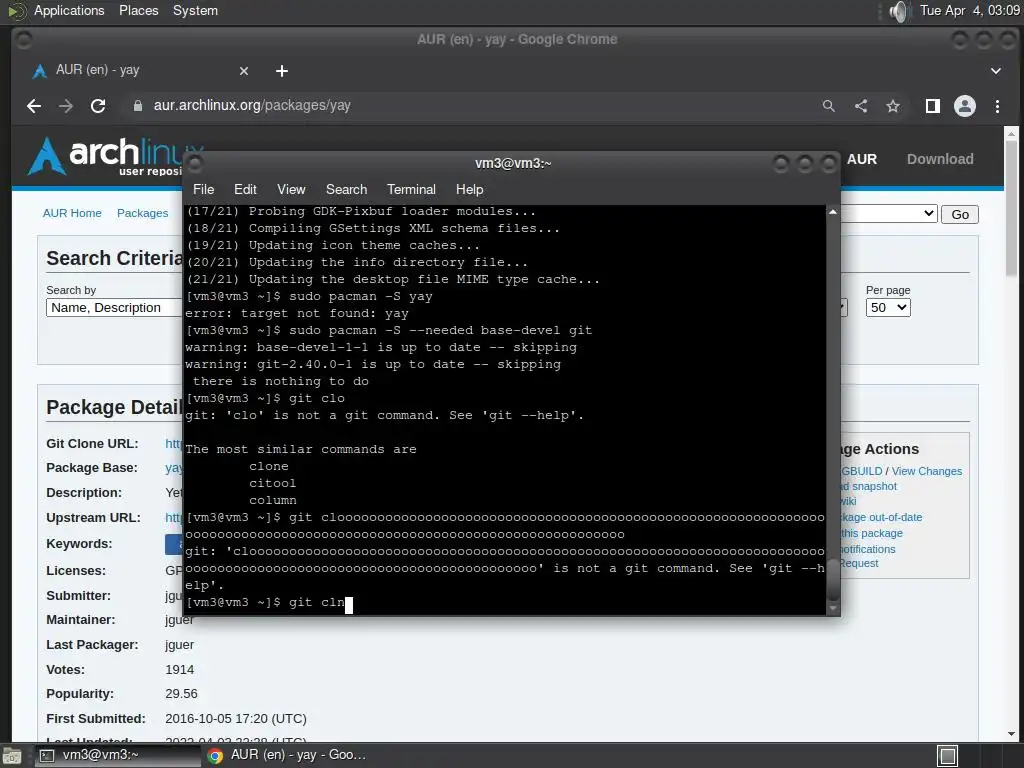Open the dropdown next to Go button
The height and width of the screenshot is (768, 1024).
(x=888, y=214)
